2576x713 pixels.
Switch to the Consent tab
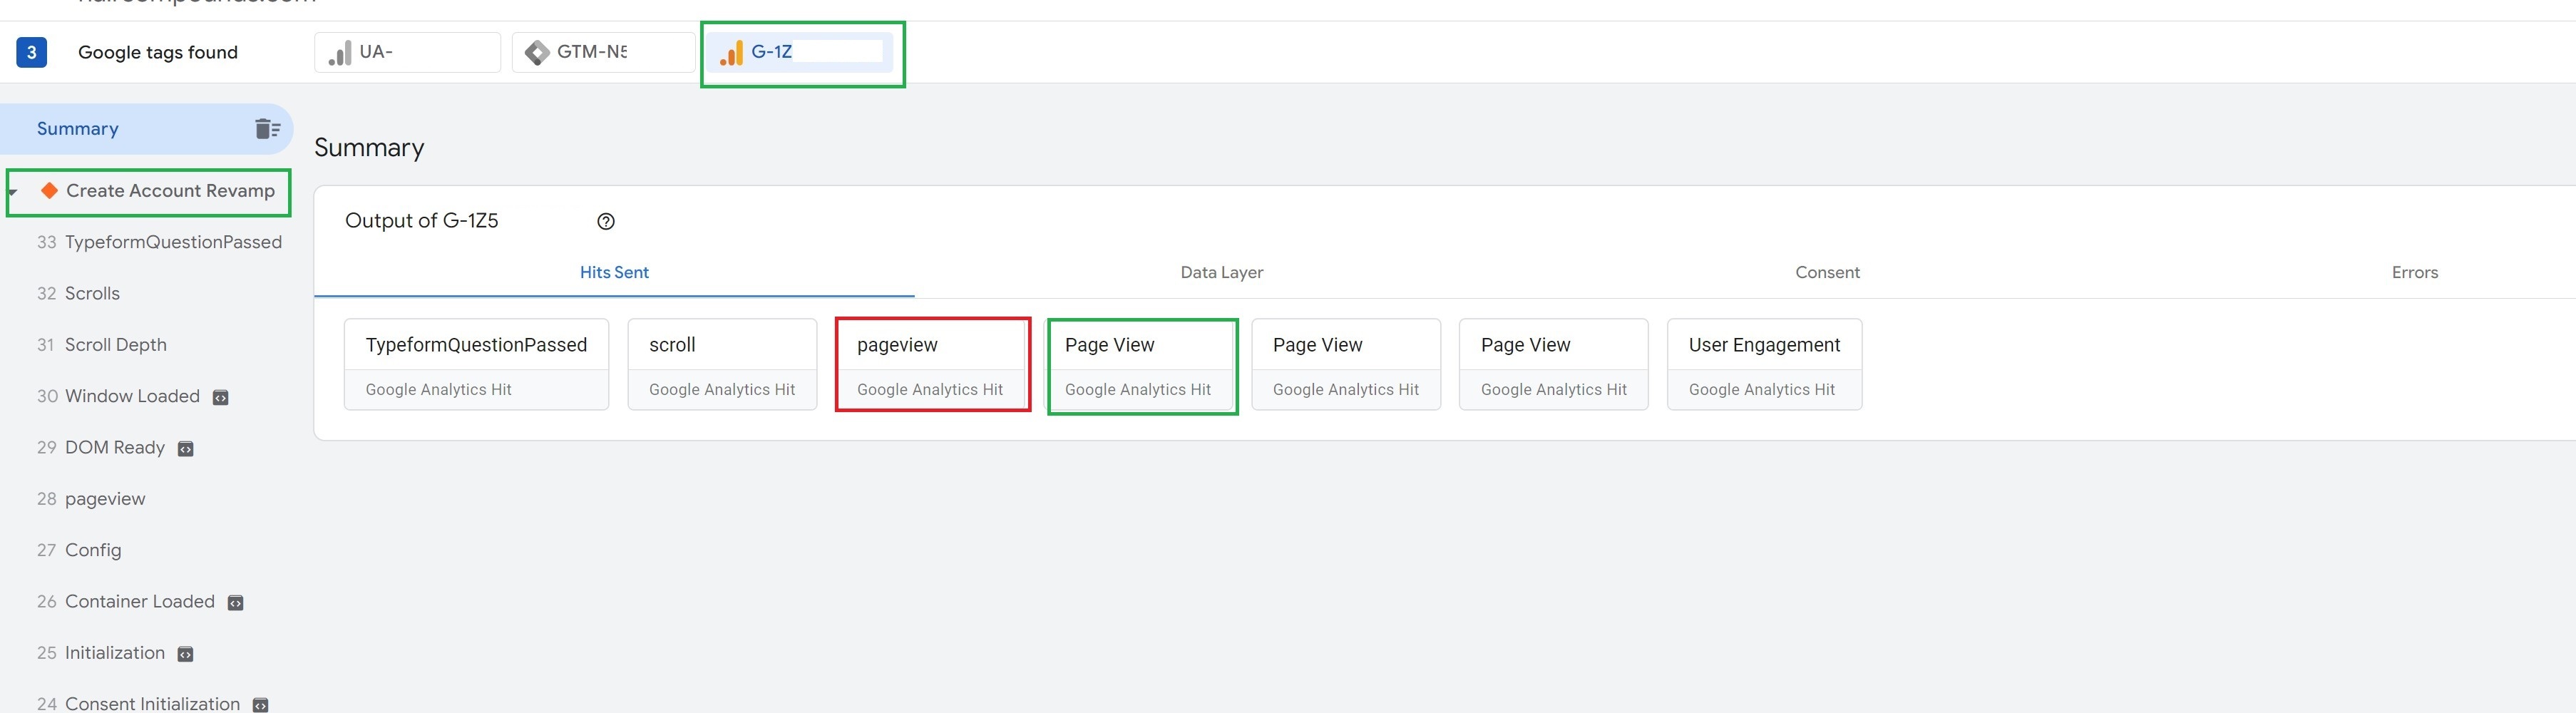click(1827, 272)
